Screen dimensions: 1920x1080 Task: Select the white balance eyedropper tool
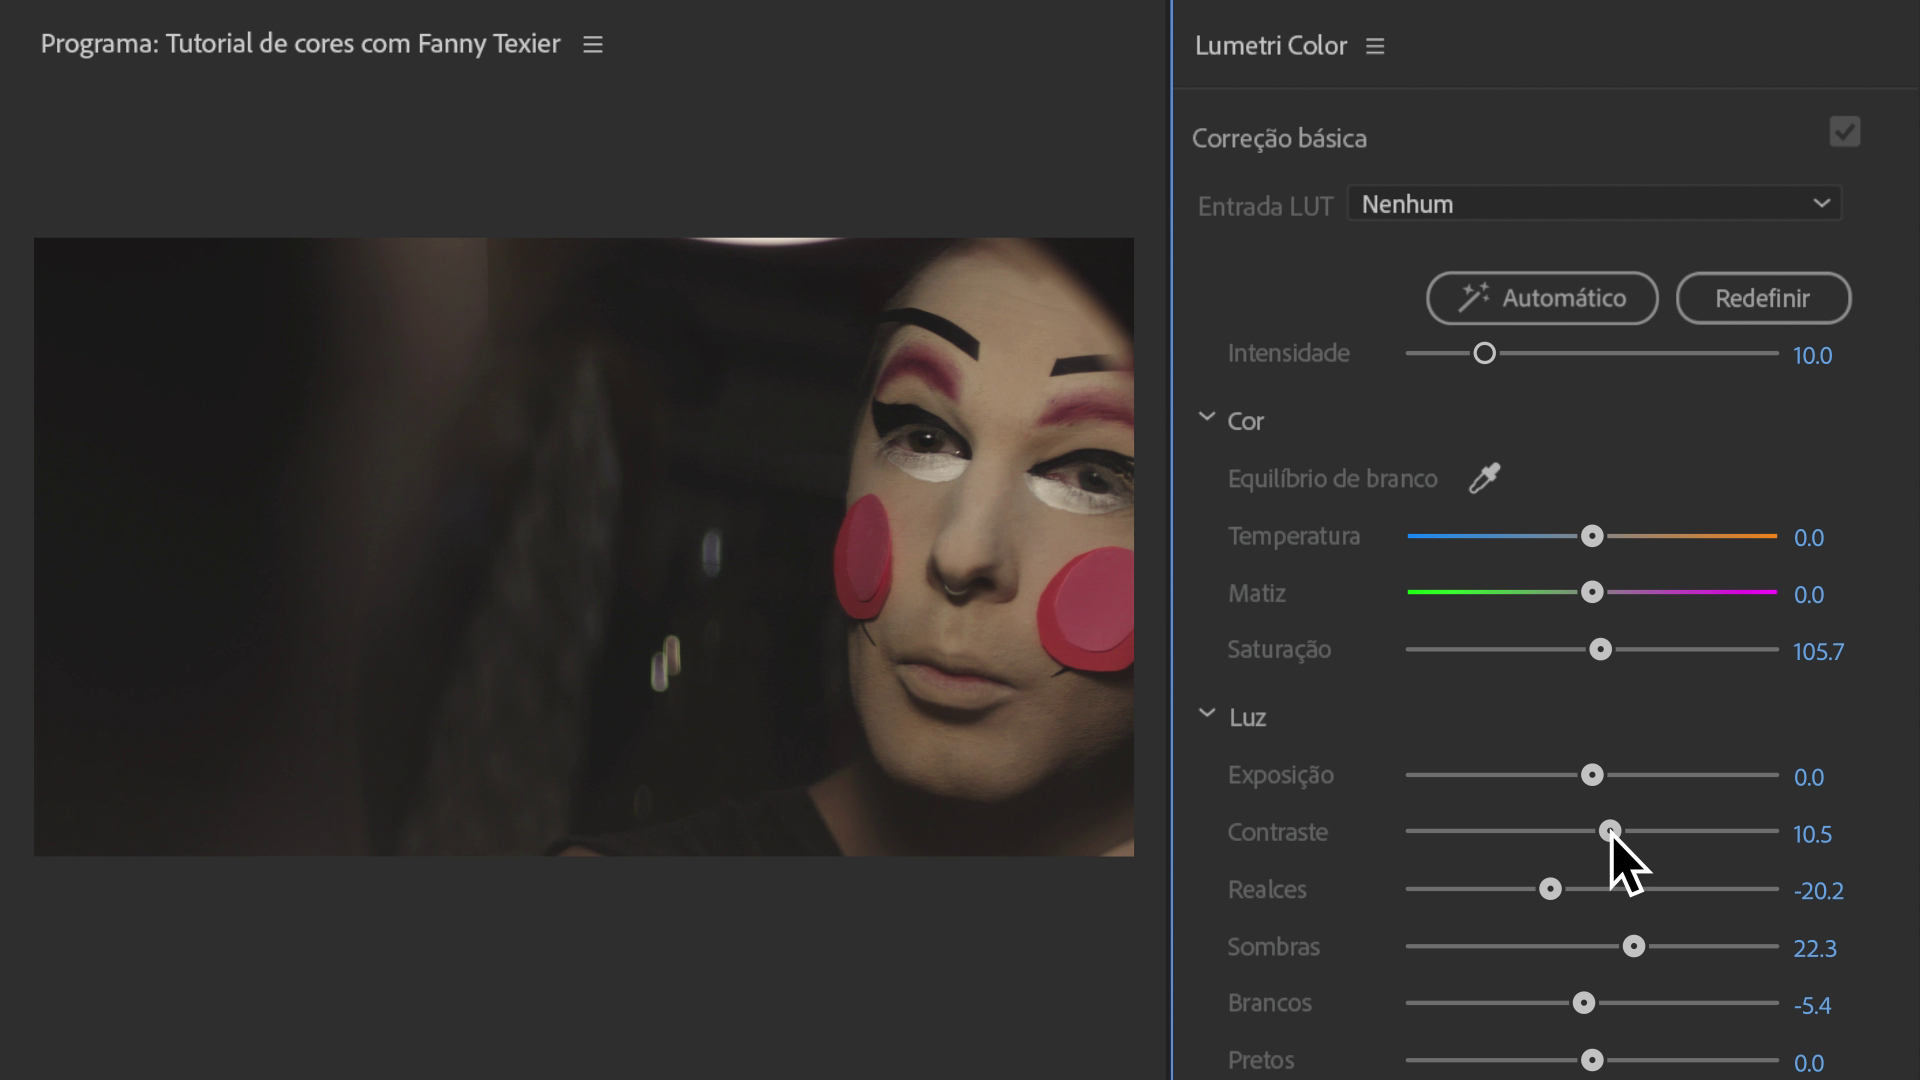point(1484,478)
